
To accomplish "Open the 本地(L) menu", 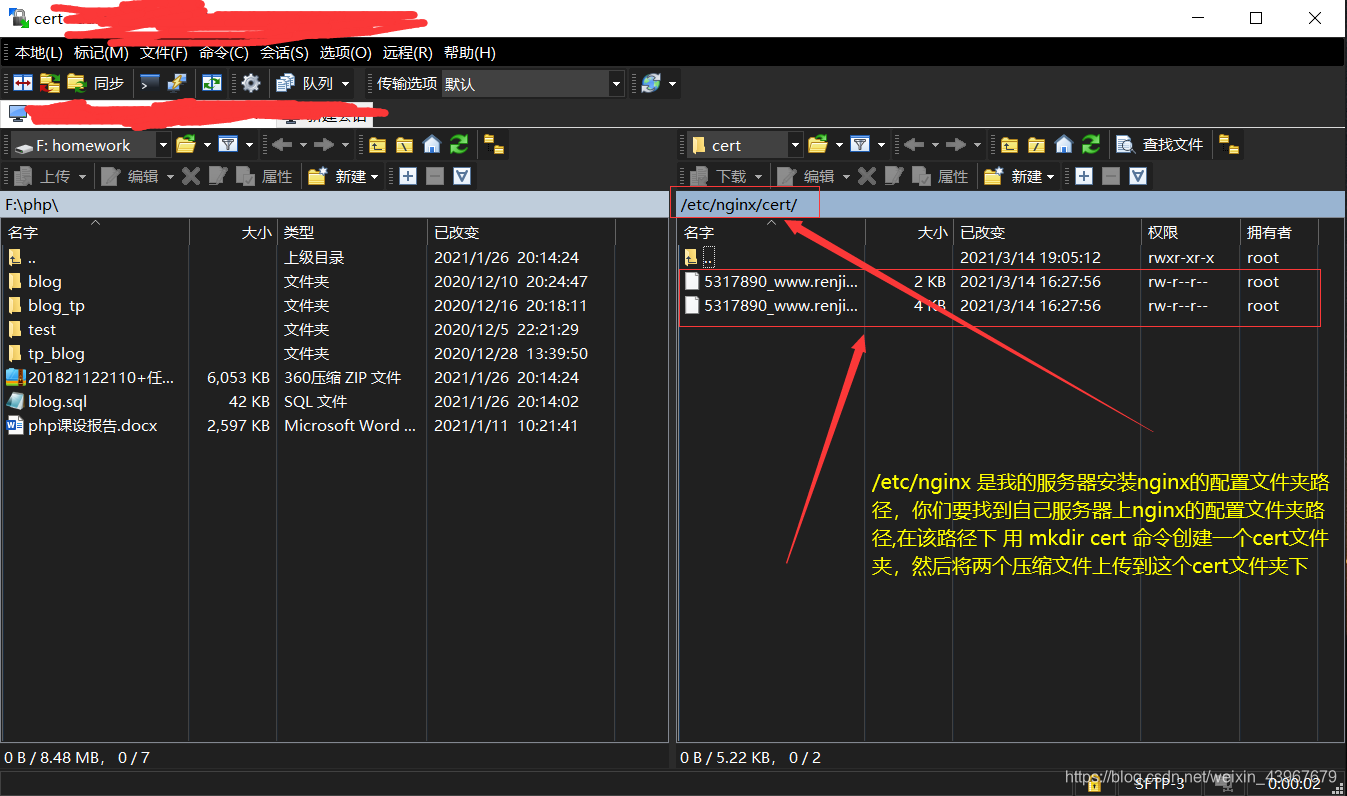I will (38, 52).
